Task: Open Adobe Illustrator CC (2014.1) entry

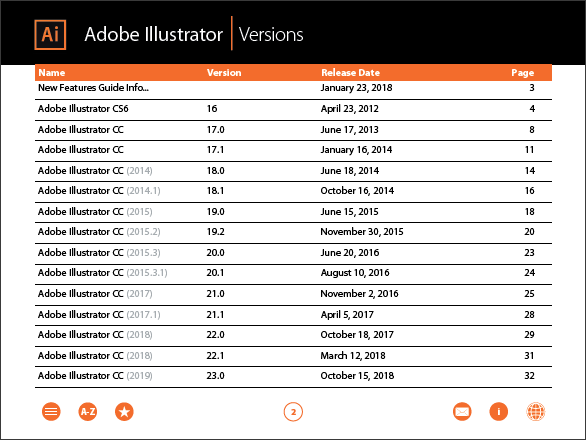Action: click(x=99, y=191)
